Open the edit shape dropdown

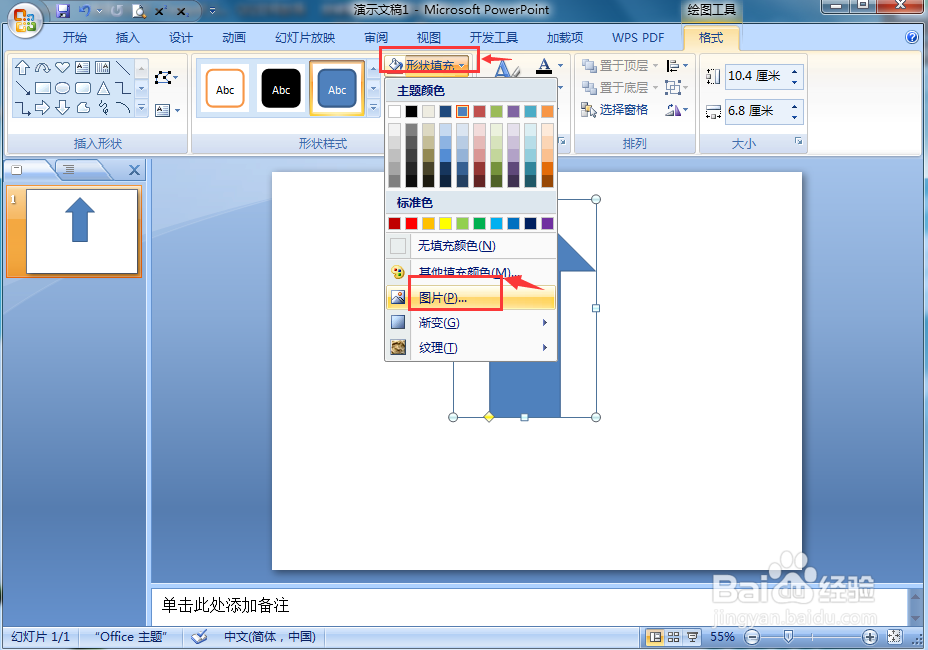pyautogui.click(x=166, y=78)
